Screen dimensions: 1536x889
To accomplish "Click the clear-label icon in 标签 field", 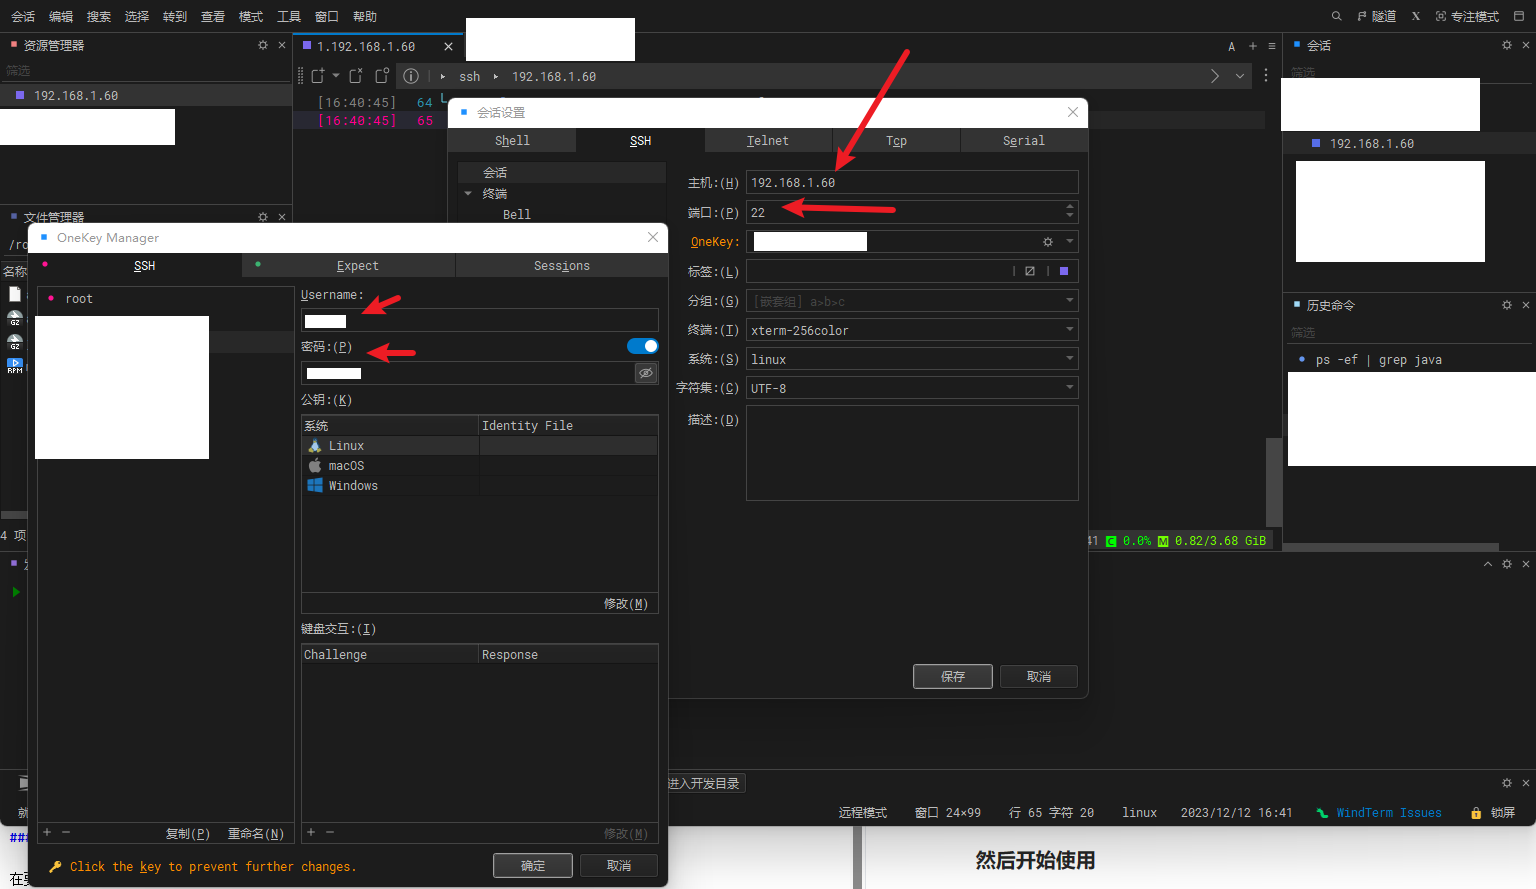I will pyautogui.click(x=1030, y=271).
